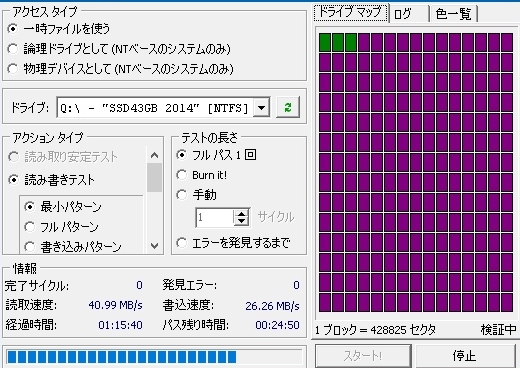Click the 読取速度 value 40.99 MB/s
The width and height of the screenshot is (520, 368).
(x=115, y=305)
